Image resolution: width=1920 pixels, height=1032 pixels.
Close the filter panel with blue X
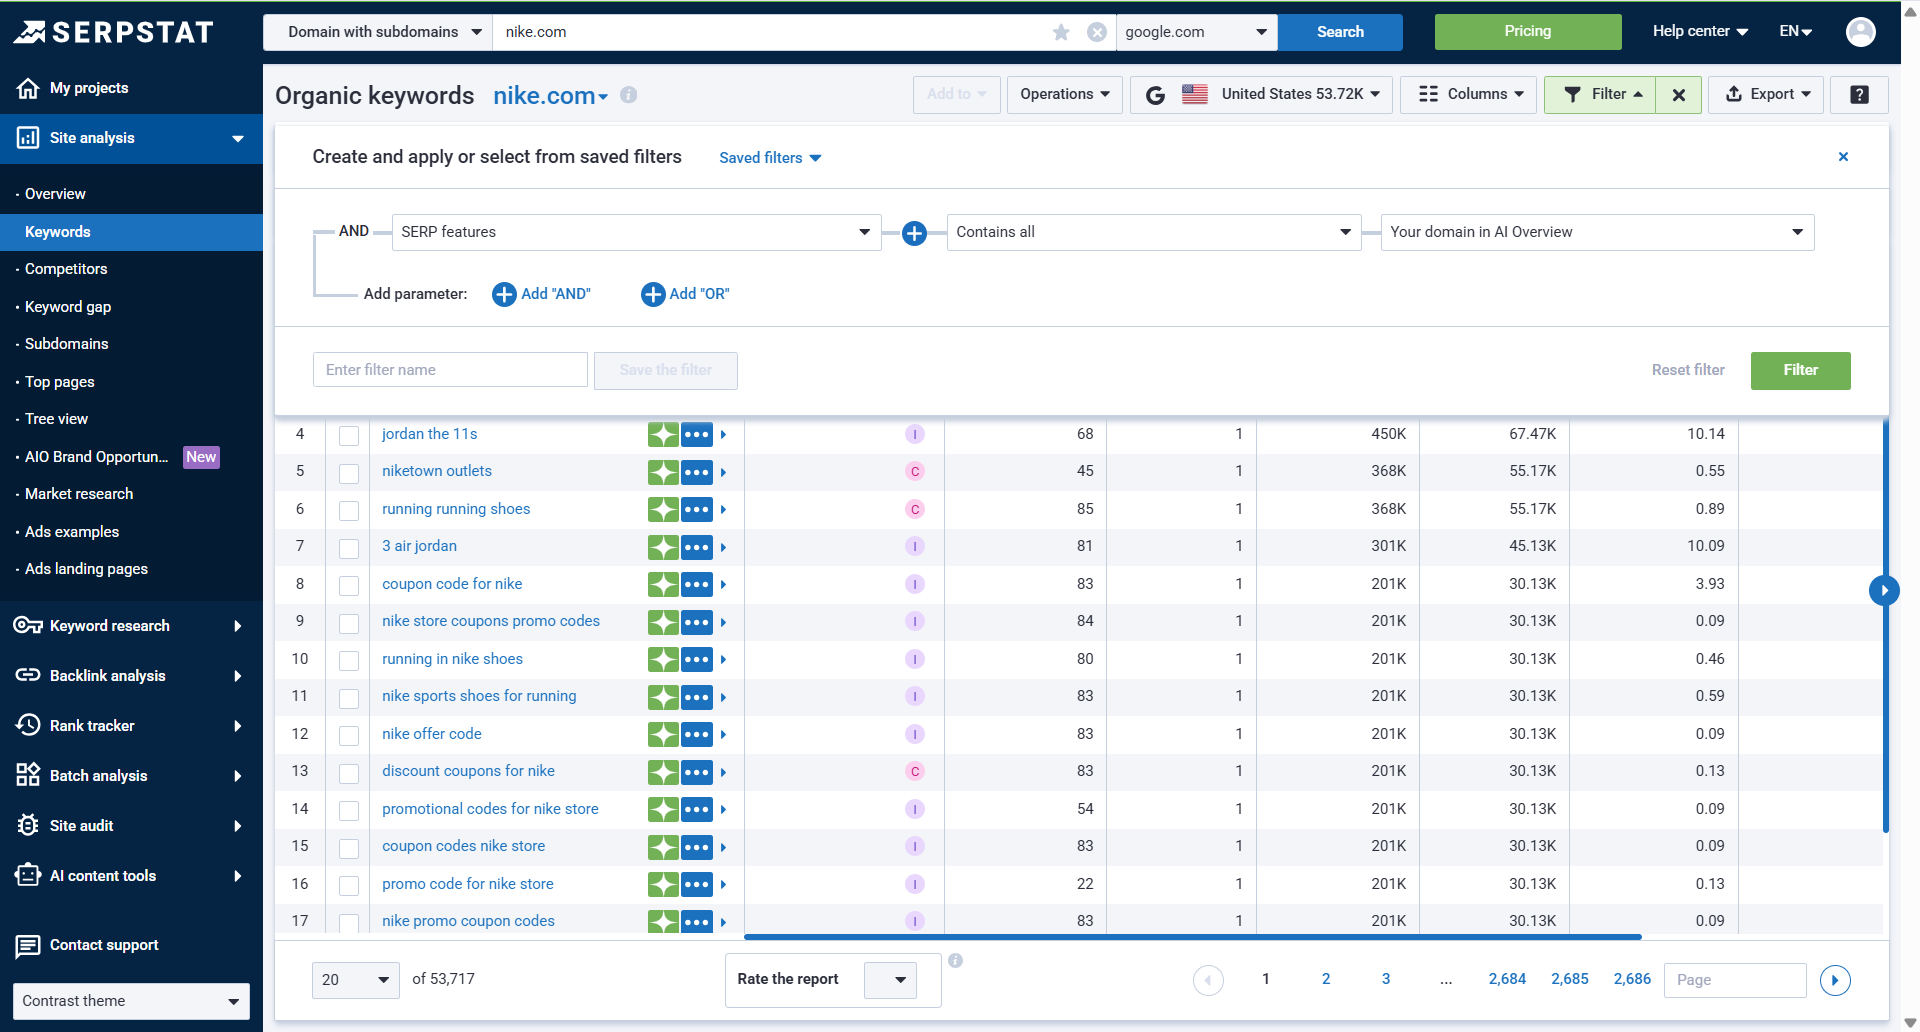tap(1843, 157)
